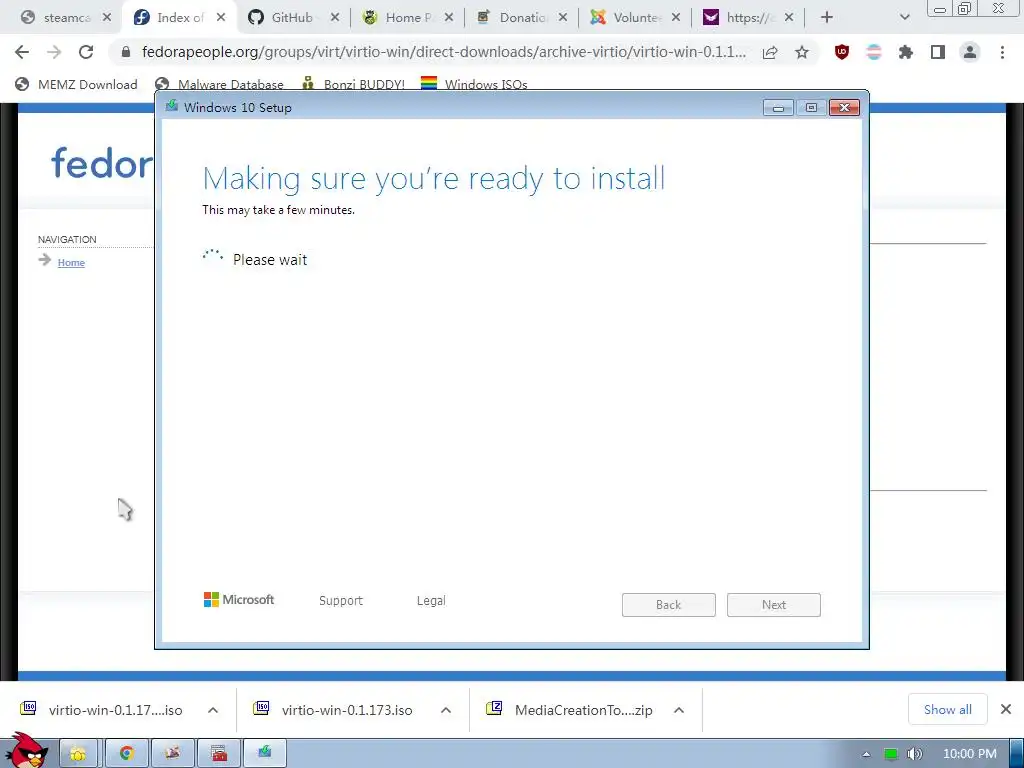Open File Explorer taskbar icon

(78, 754)
